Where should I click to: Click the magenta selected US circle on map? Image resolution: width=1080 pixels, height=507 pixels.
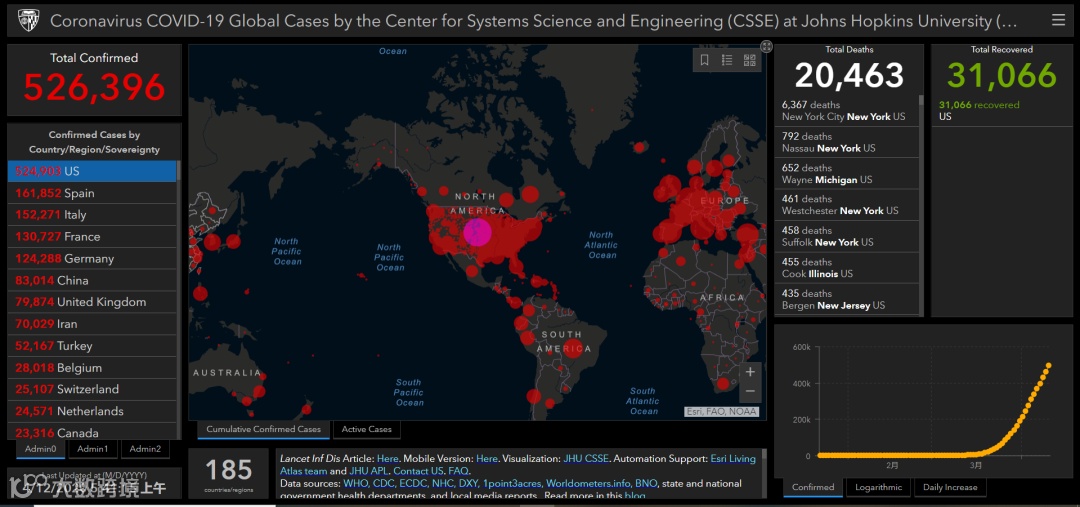(x=477, y=231)
